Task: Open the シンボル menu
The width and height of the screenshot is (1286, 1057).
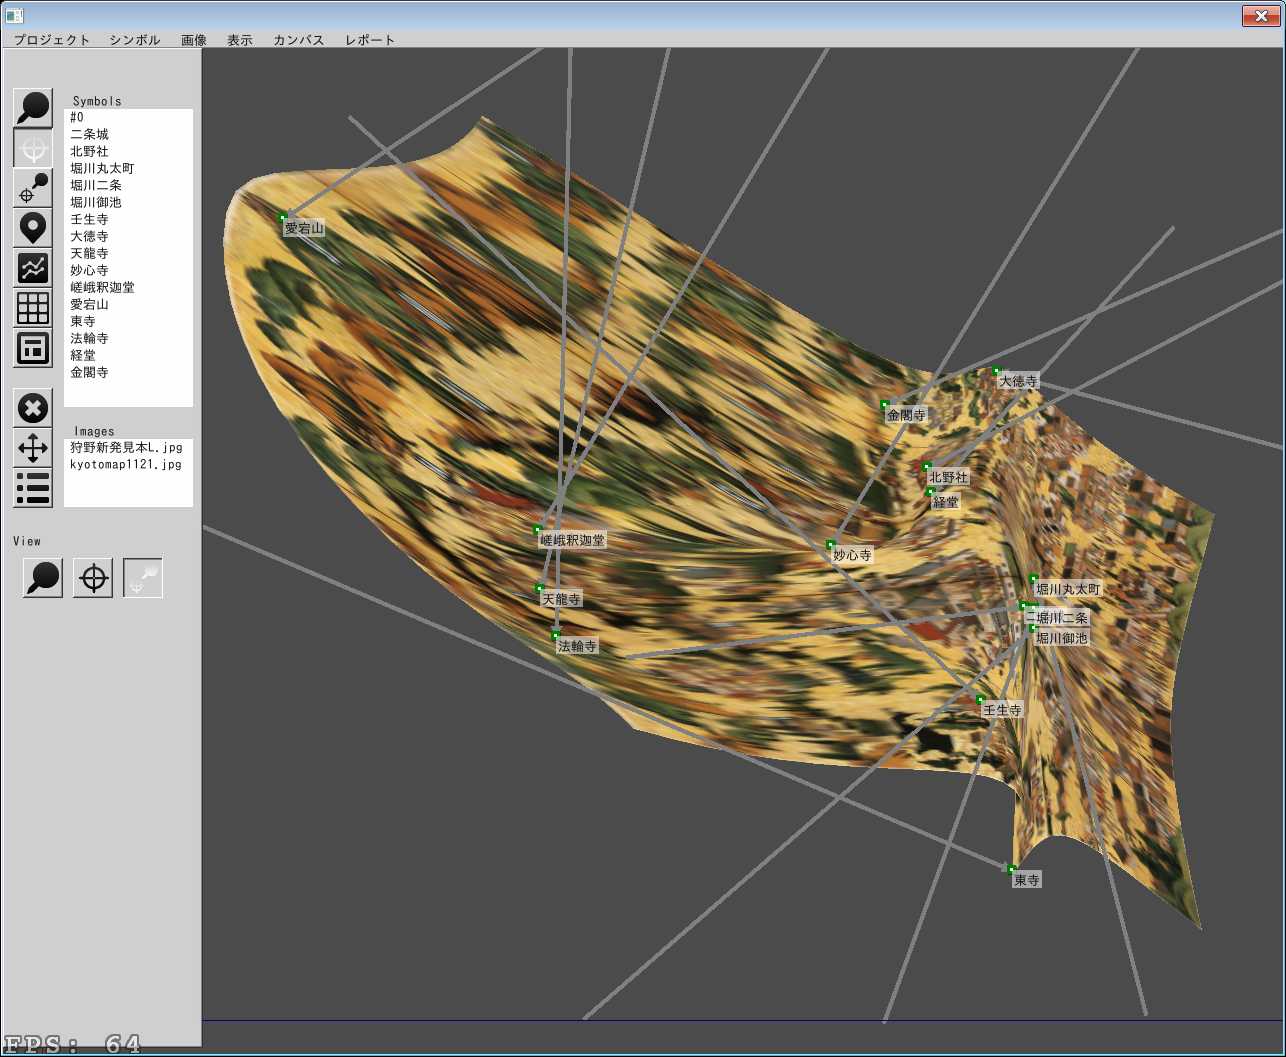Action: point(135,40)
